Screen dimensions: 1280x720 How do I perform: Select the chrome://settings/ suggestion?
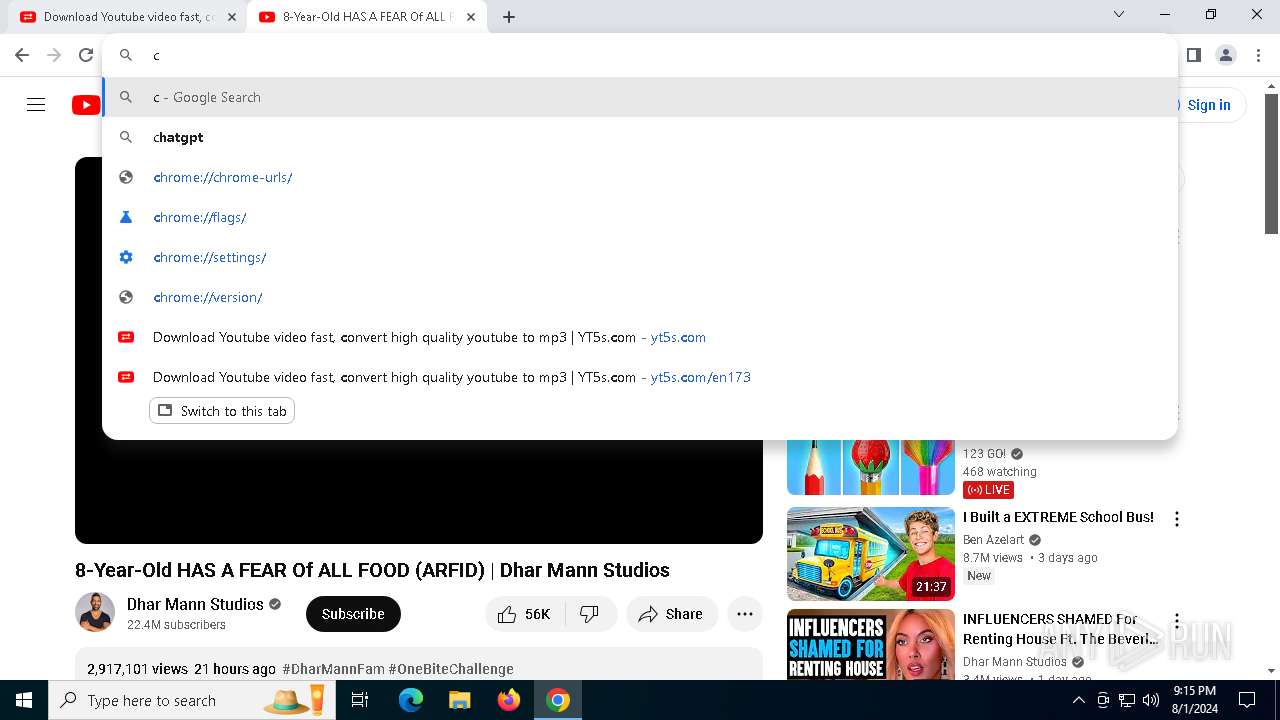pyautogui.click(x=640, y=257)
